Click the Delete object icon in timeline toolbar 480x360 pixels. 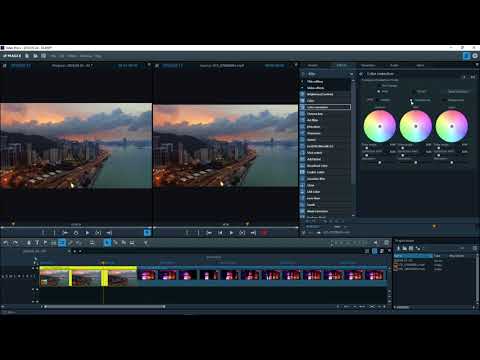(x=29, y=243)
